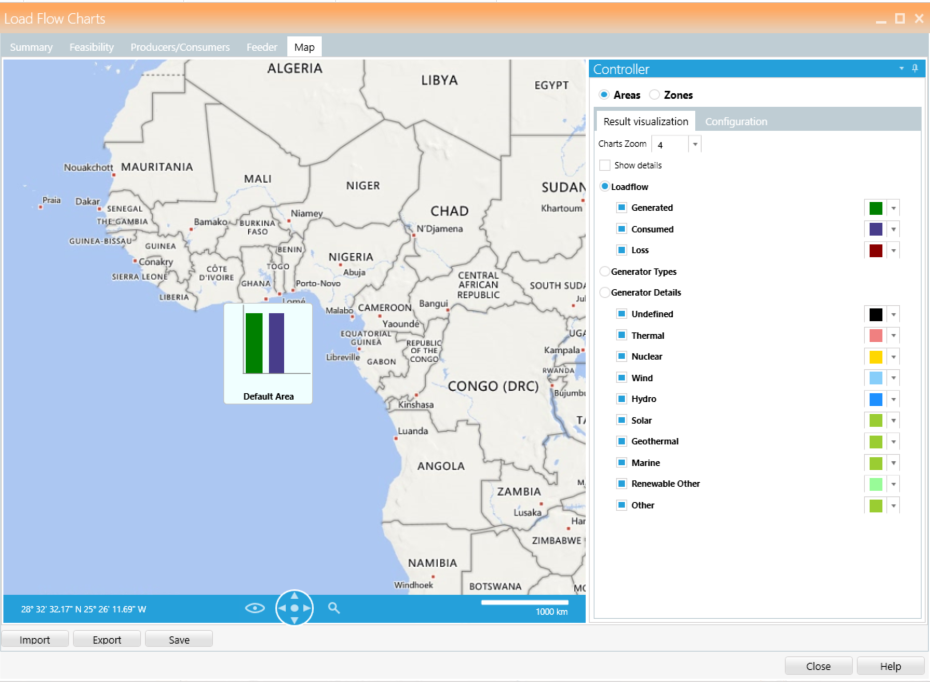930x682 pixels.
Task: Switch to the Feeder tab
Action: tap(262, 47)
